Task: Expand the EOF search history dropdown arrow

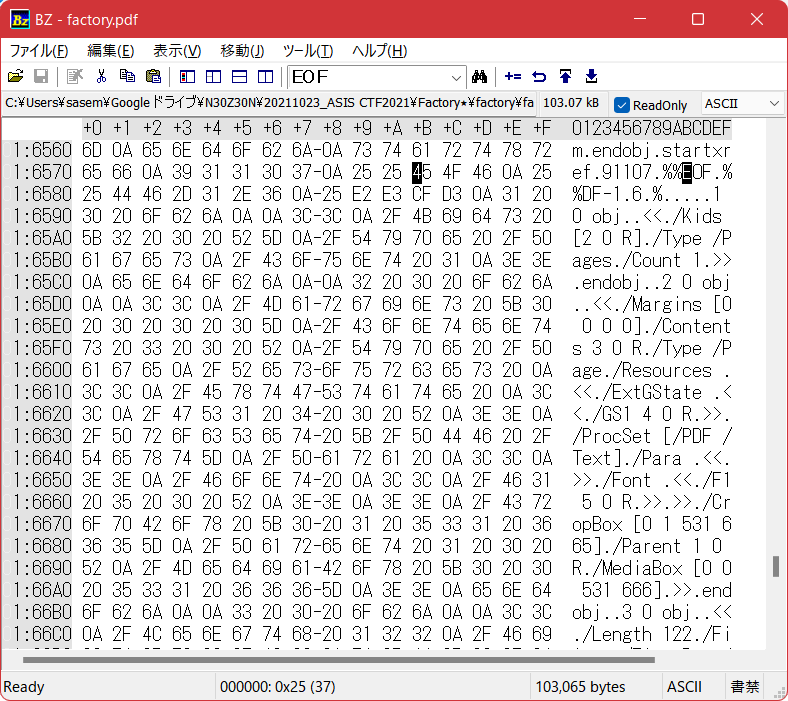Action: tap(456, 78)
